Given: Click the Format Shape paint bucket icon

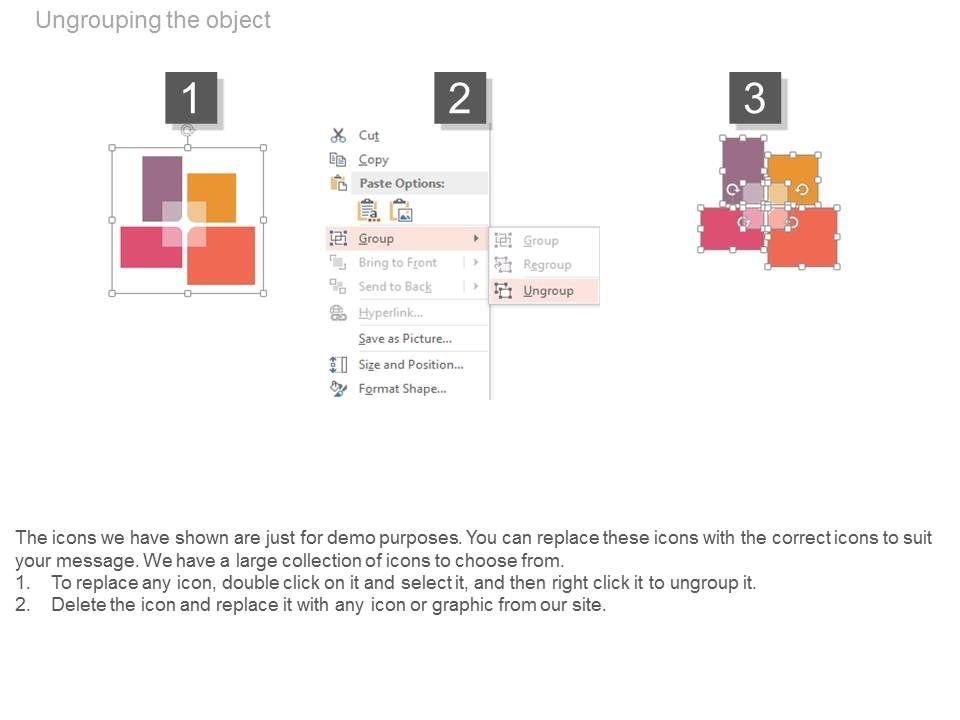Looking at the screenshot, I should (338, 388).
